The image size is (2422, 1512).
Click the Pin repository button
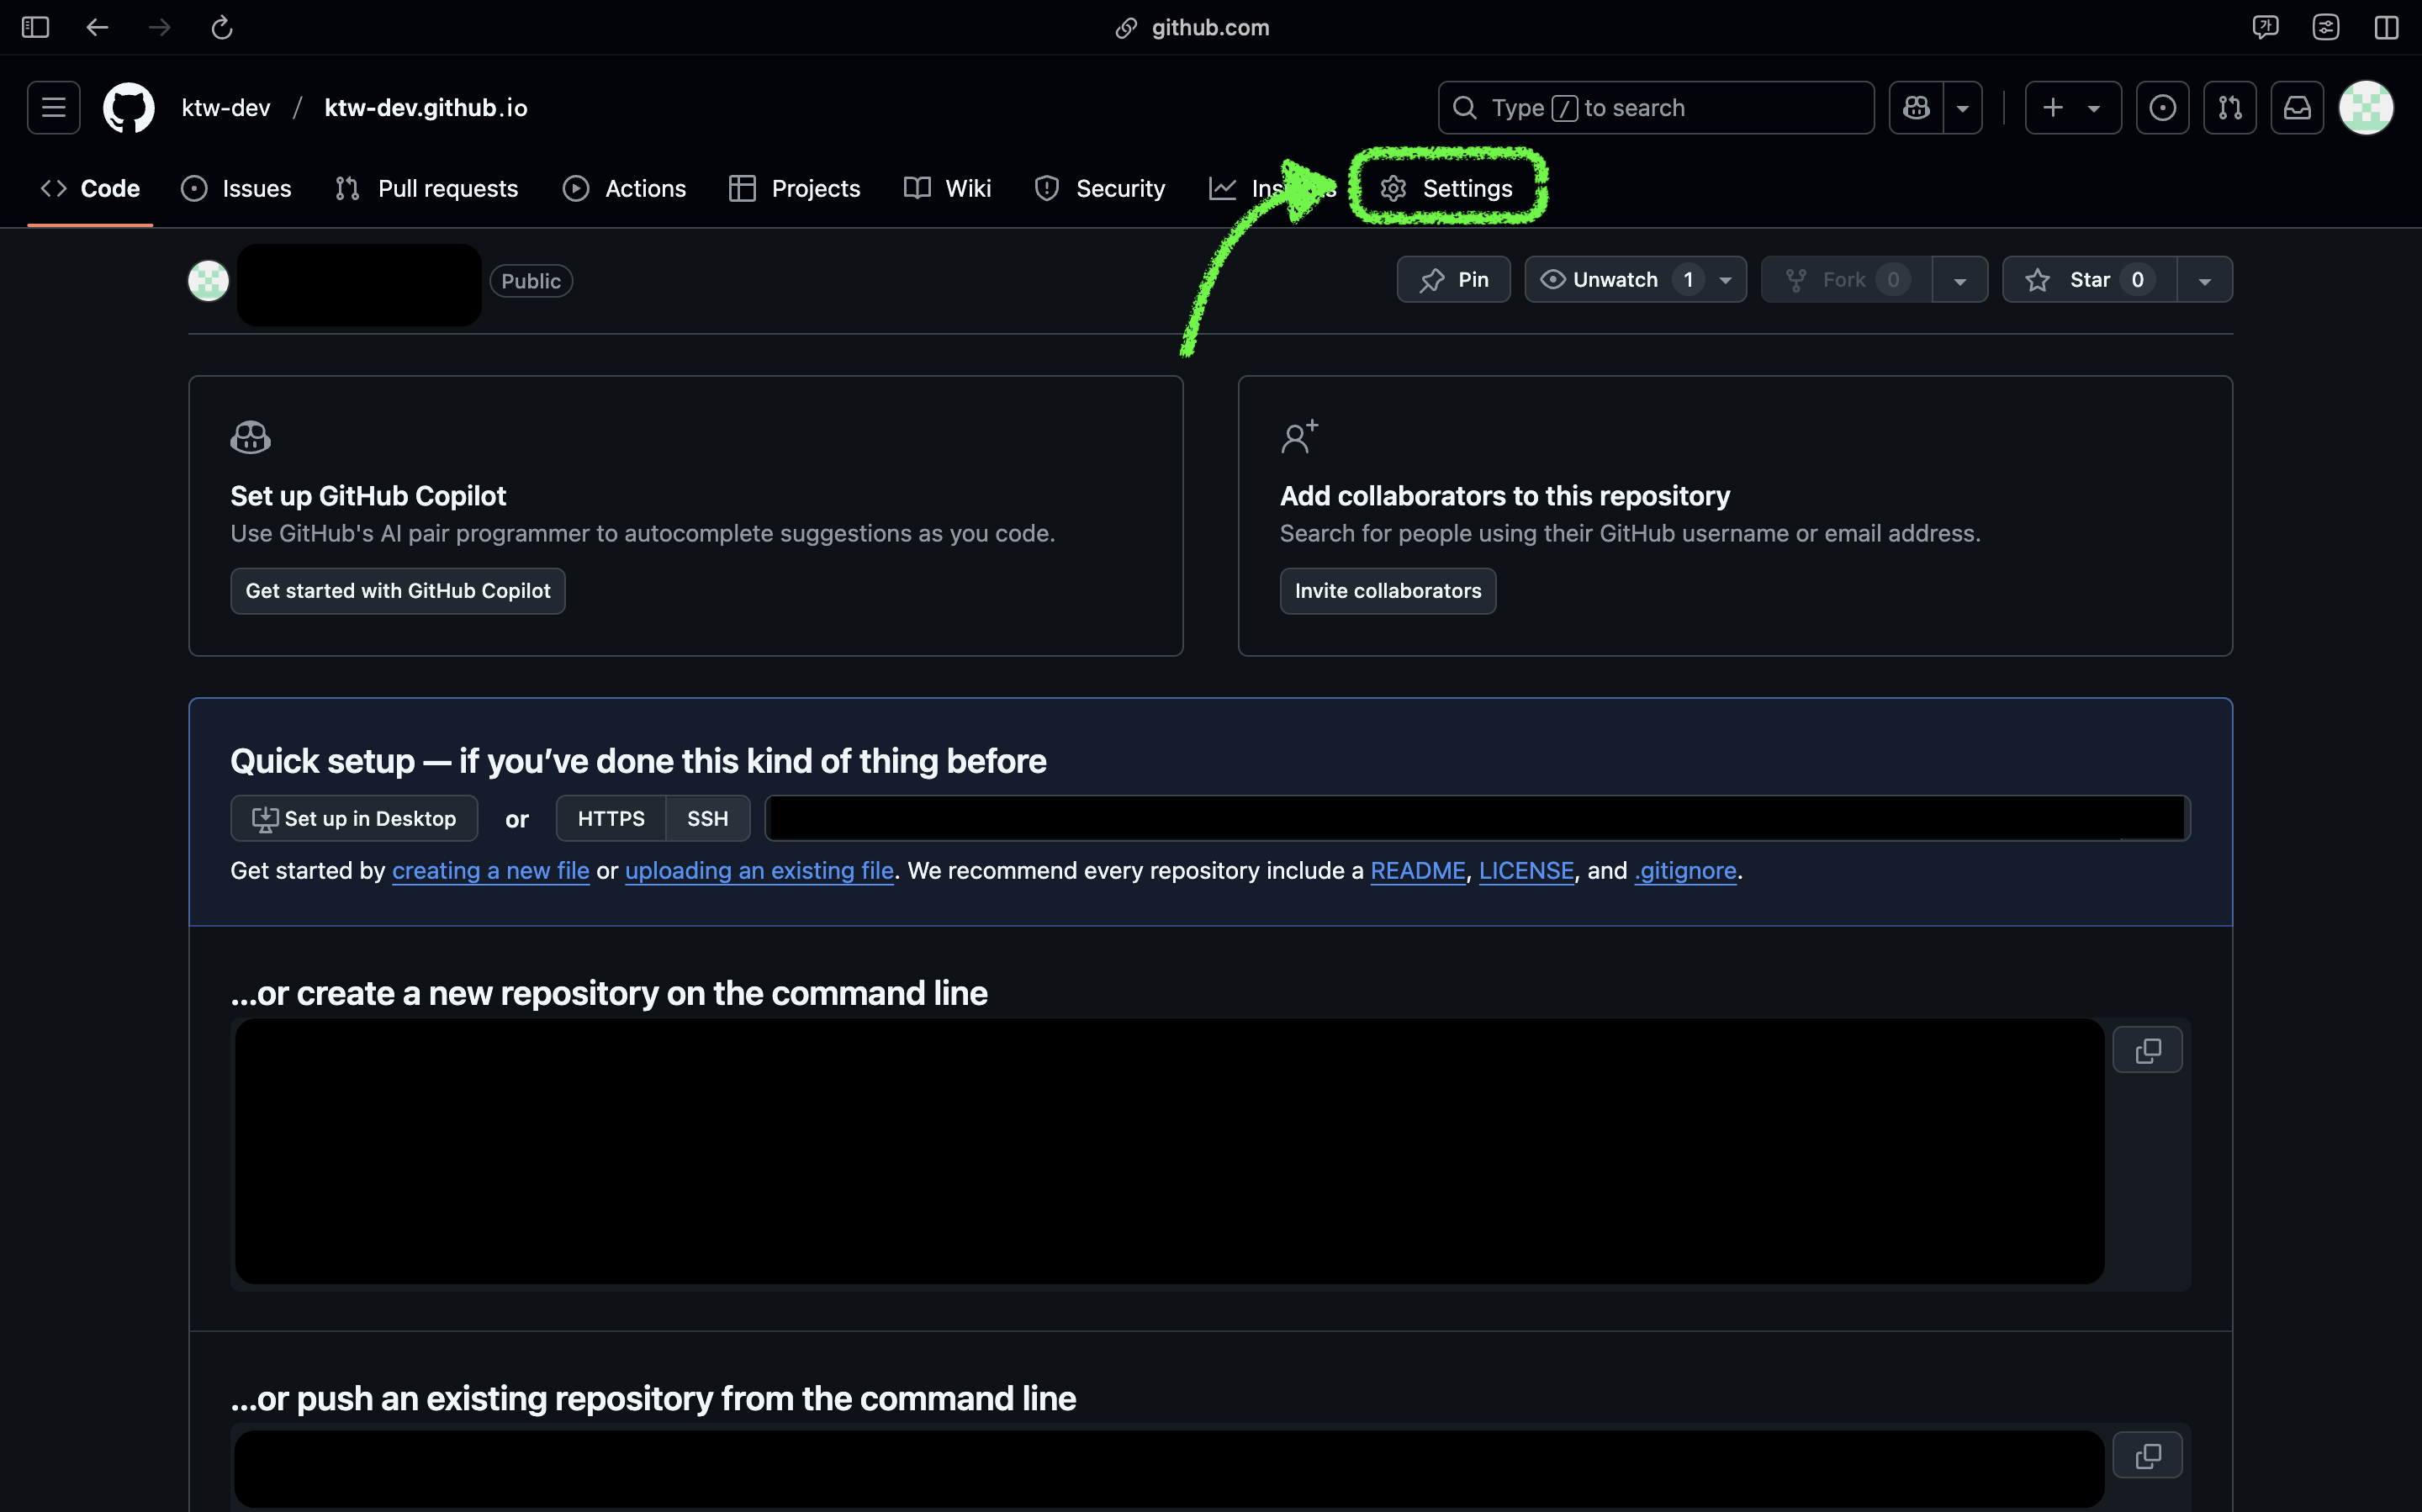(x=1453, y=280)
